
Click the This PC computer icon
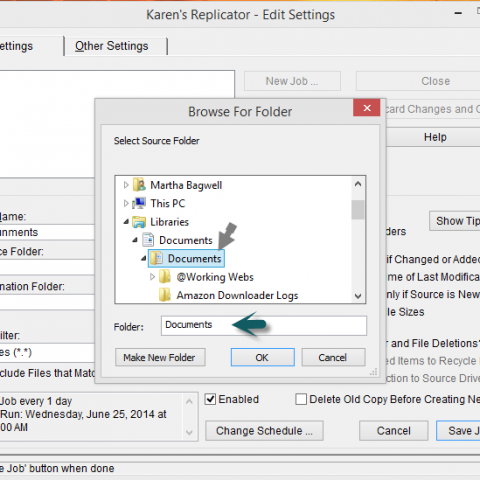(x=139, y=203)
